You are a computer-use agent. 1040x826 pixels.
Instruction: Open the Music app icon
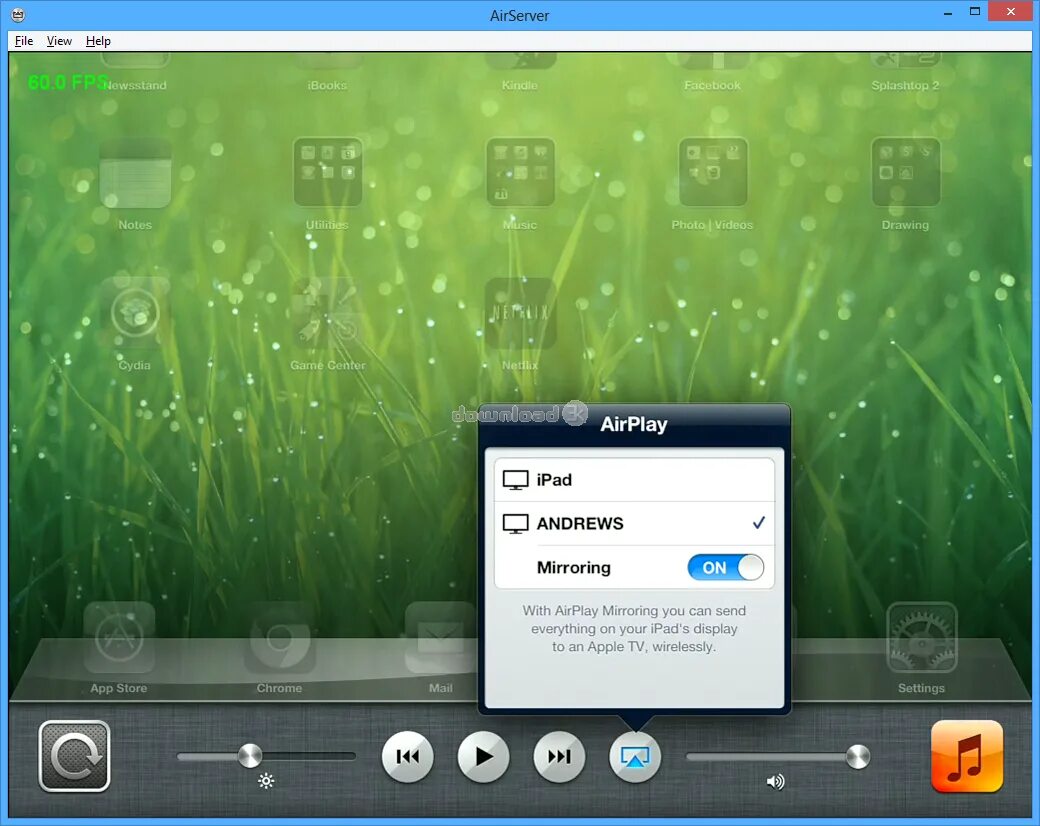click(967, 756)
